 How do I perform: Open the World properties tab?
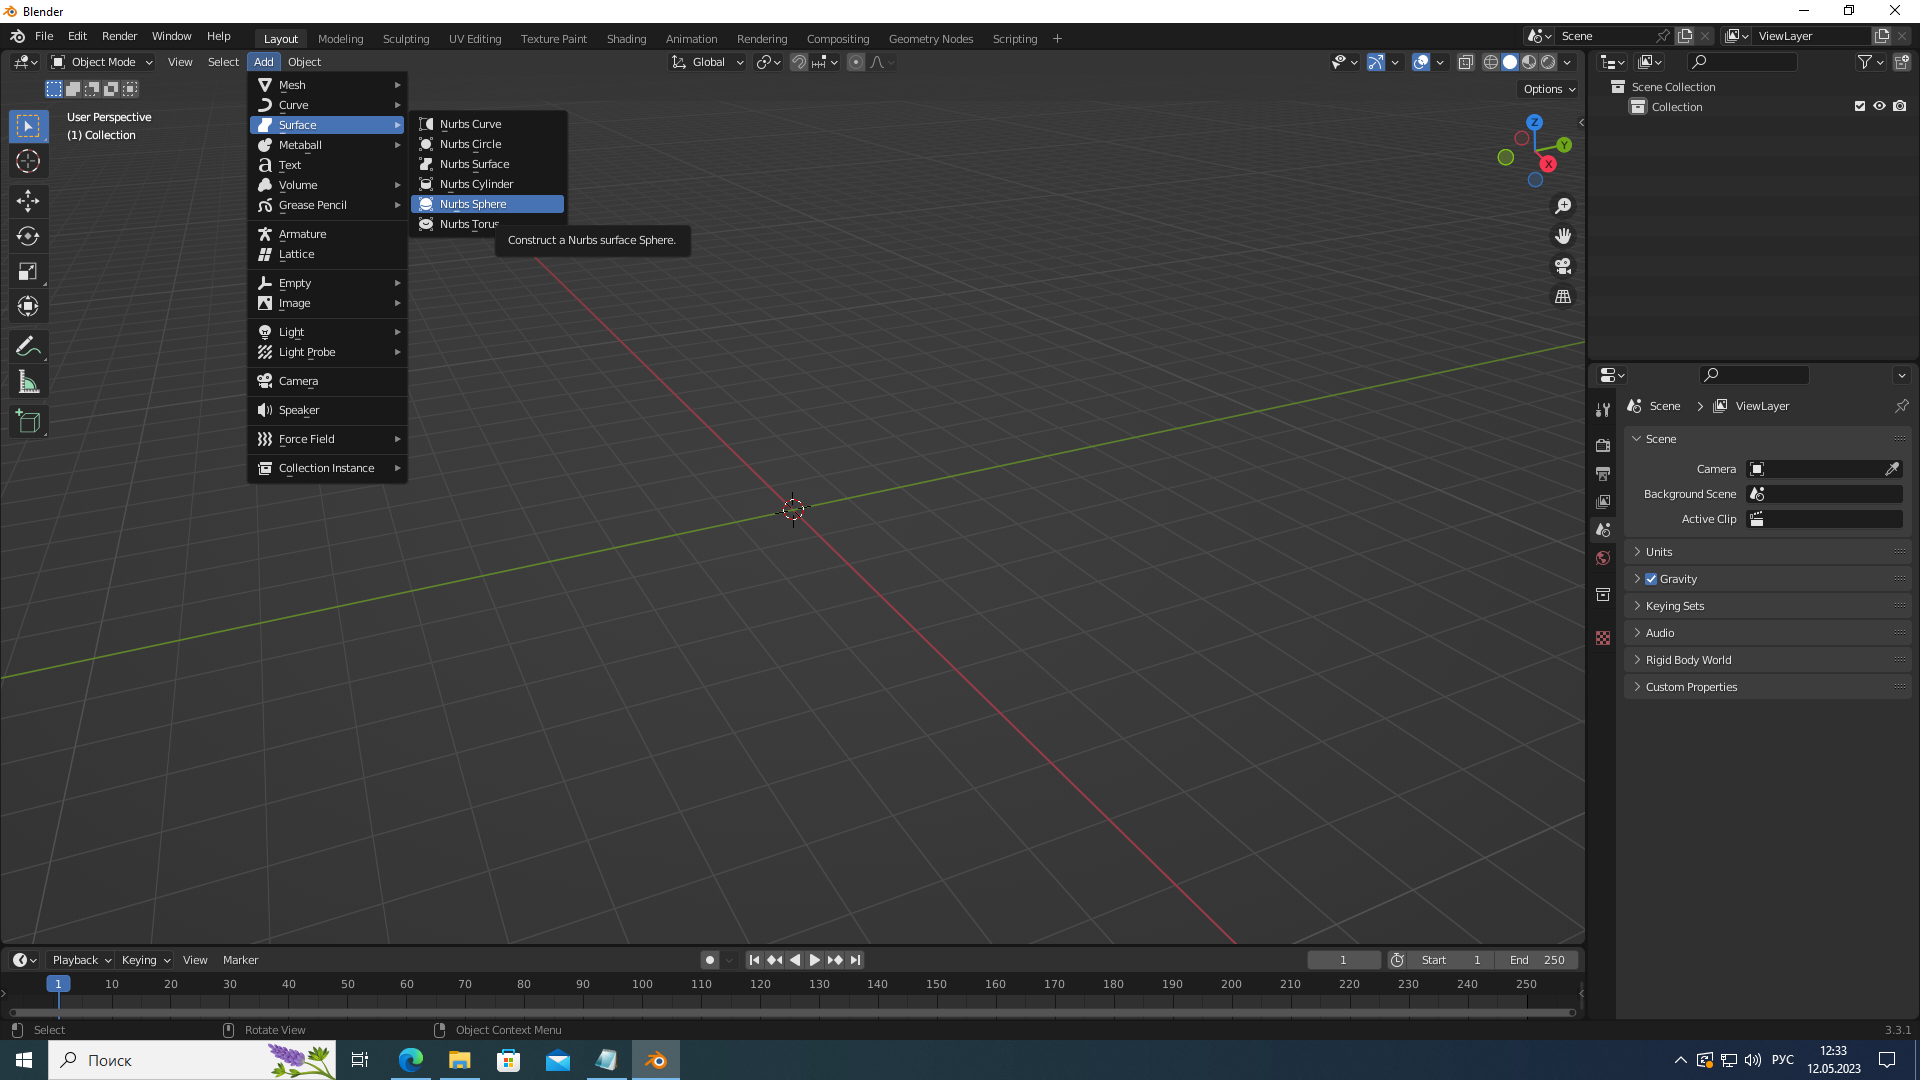click(1603, 558)
